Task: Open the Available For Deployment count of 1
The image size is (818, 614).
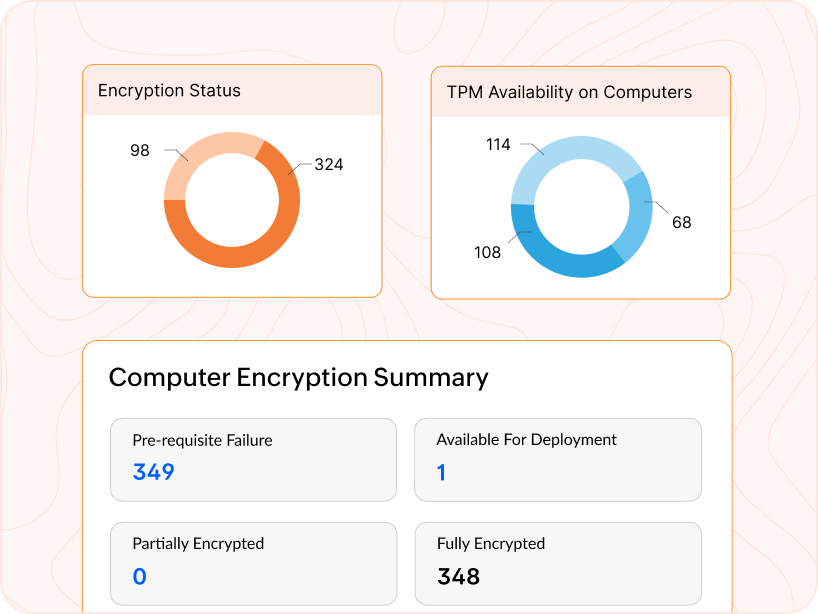Action: [441, 472]
